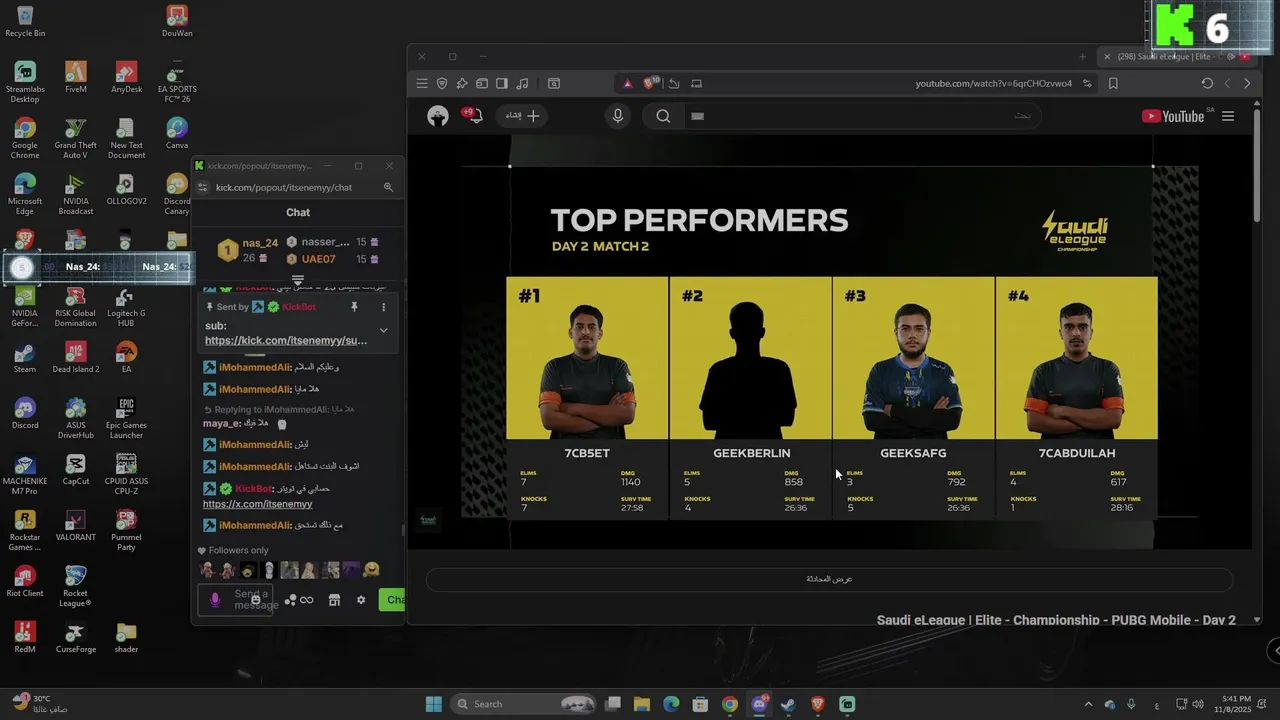Screen dimensions: 1280x720
Task: Open the CurseForge desktop shortcut
Action: coord(76,637)
